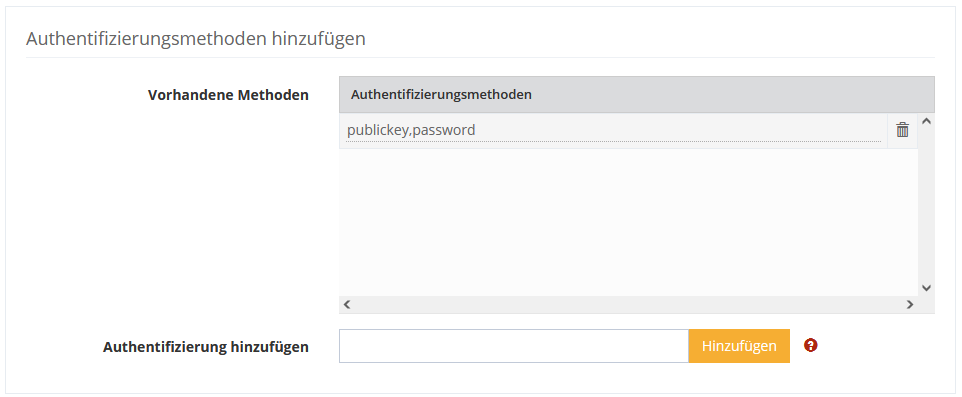Delete publickey,password entry via trash icon
Viewport: 962px width, 397px height.
(x=902, y=130)
